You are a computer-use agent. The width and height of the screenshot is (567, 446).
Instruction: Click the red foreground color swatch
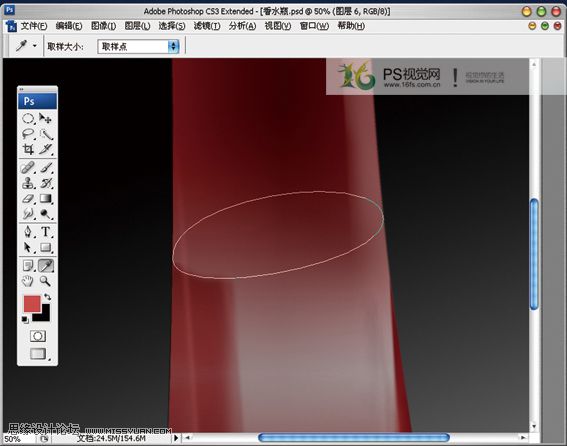pyautogui.click(x=32, y=303)
